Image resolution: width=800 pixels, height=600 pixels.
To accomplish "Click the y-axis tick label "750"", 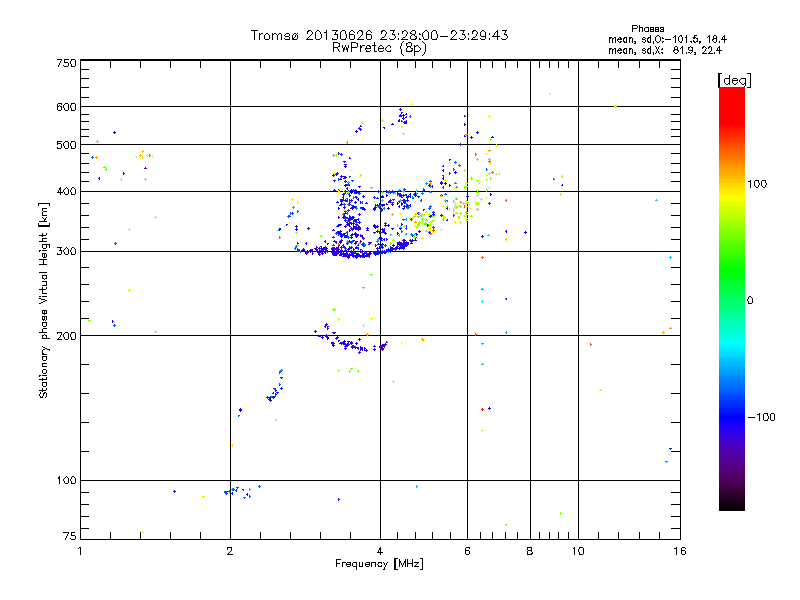I will 66,63.
